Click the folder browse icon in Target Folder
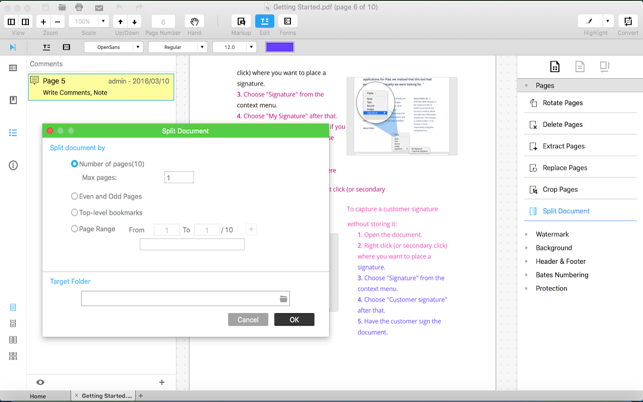 click(283, 299)
